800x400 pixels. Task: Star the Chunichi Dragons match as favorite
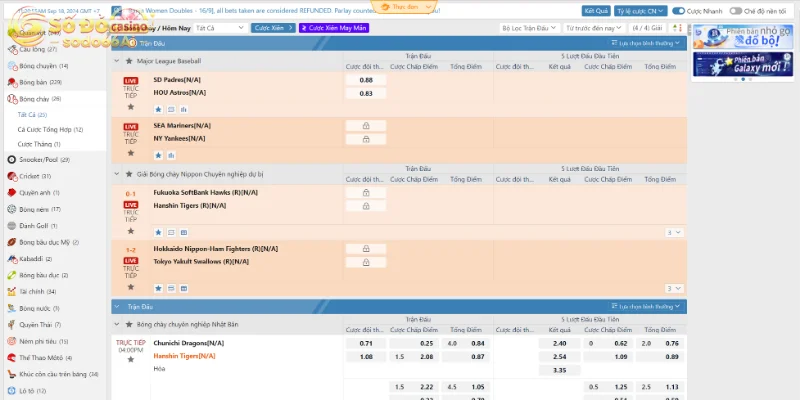pos(130,358)
